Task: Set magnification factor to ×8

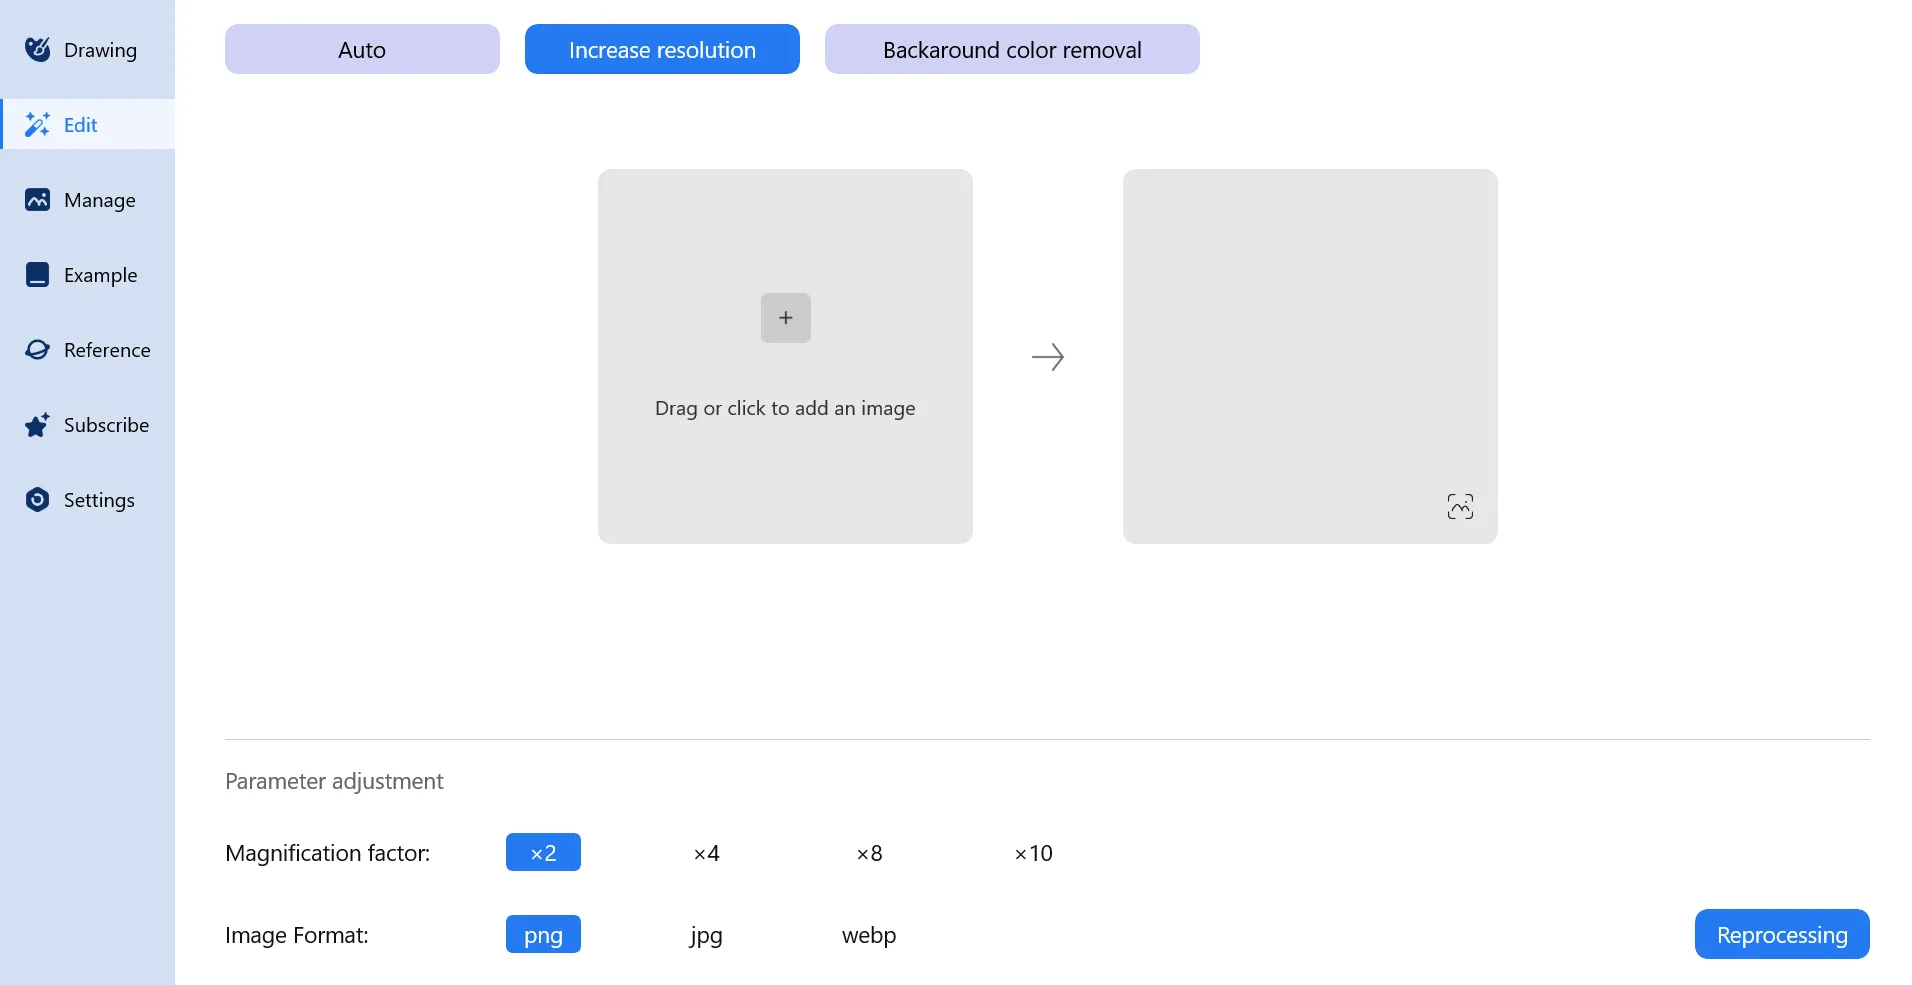Action: click(x=869, y=853)
